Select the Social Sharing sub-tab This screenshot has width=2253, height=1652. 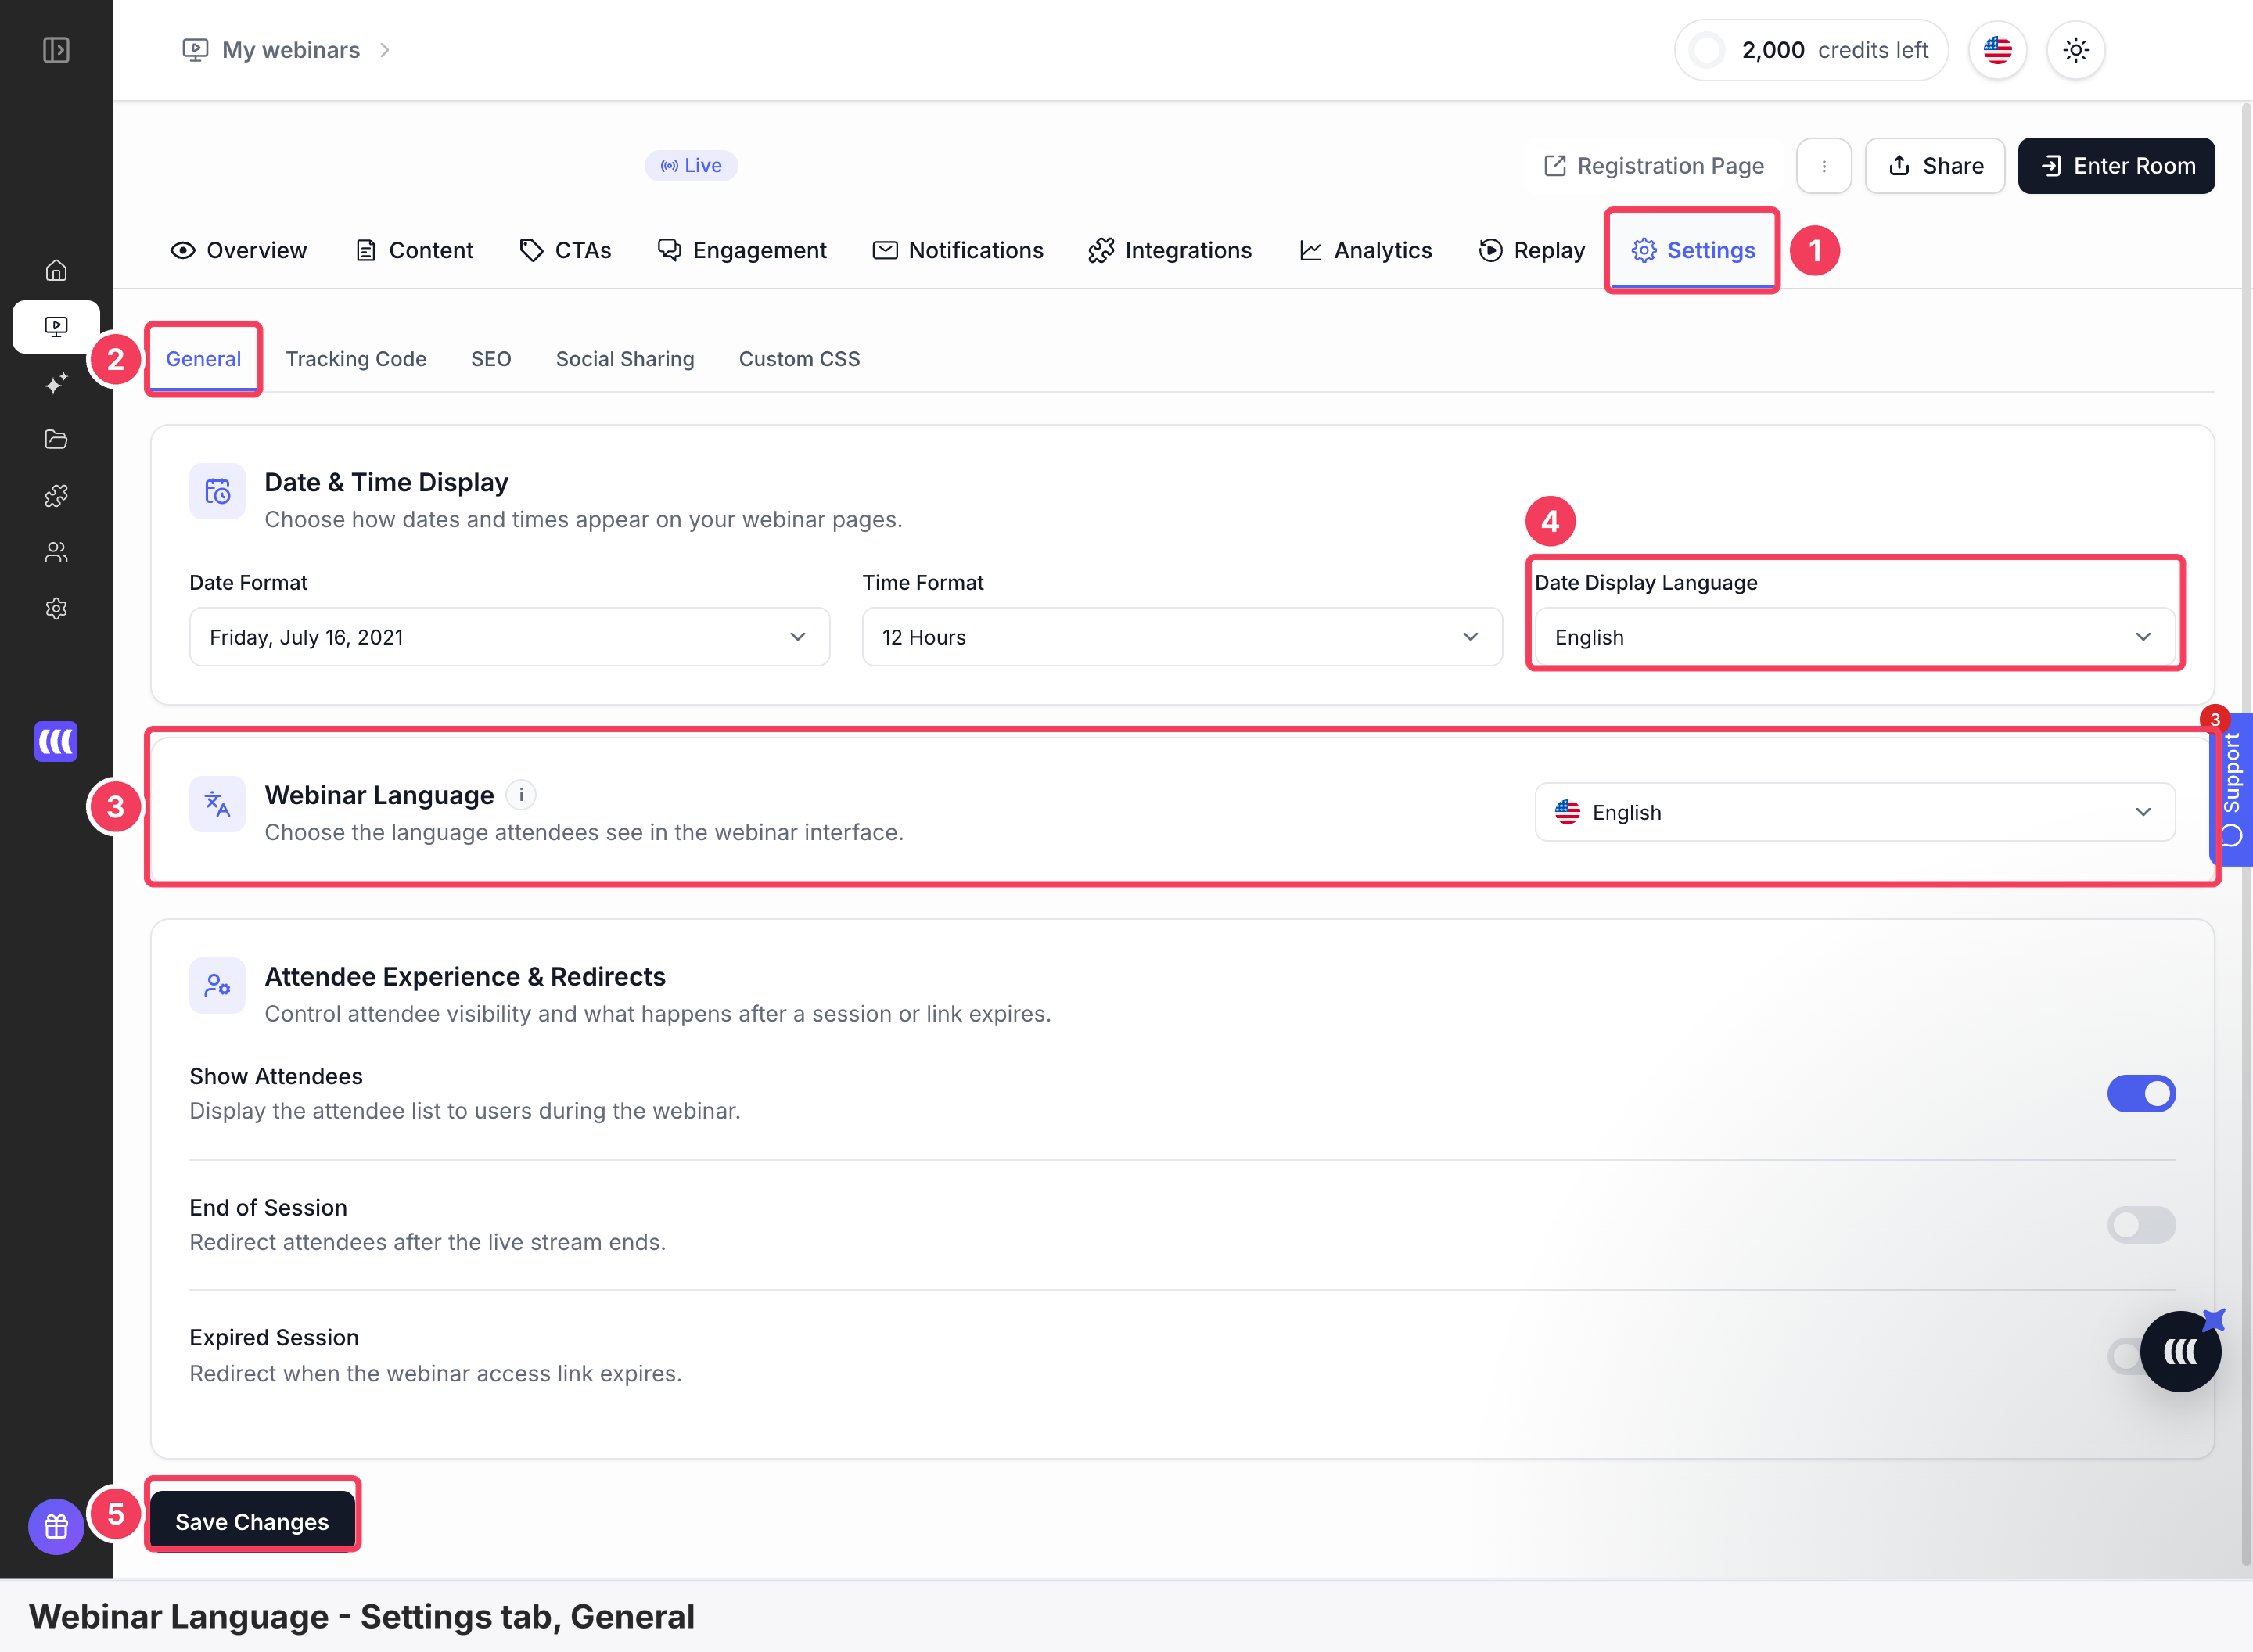point(625,359)
